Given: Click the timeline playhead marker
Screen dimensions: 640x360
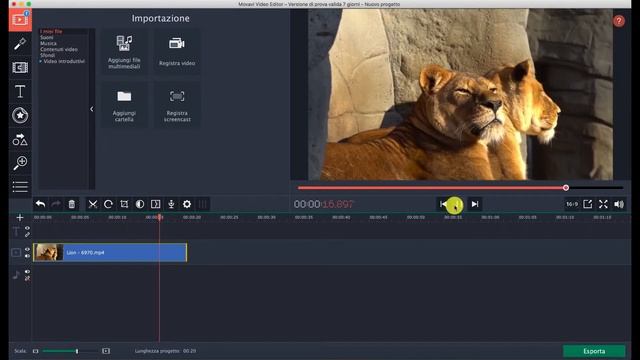Looking at the screenshot, I should [x=160, y=217].
